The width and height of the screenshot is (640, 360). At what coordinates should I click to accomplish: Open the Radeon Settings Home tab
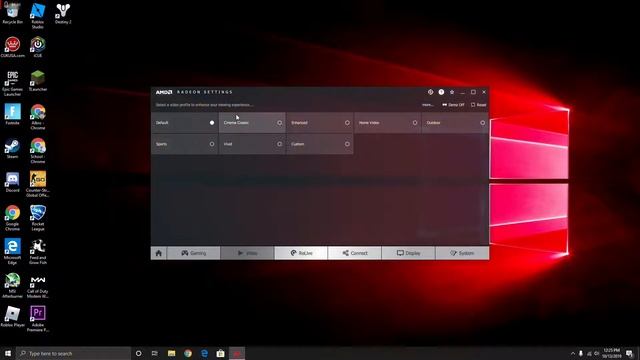(159, 253)
